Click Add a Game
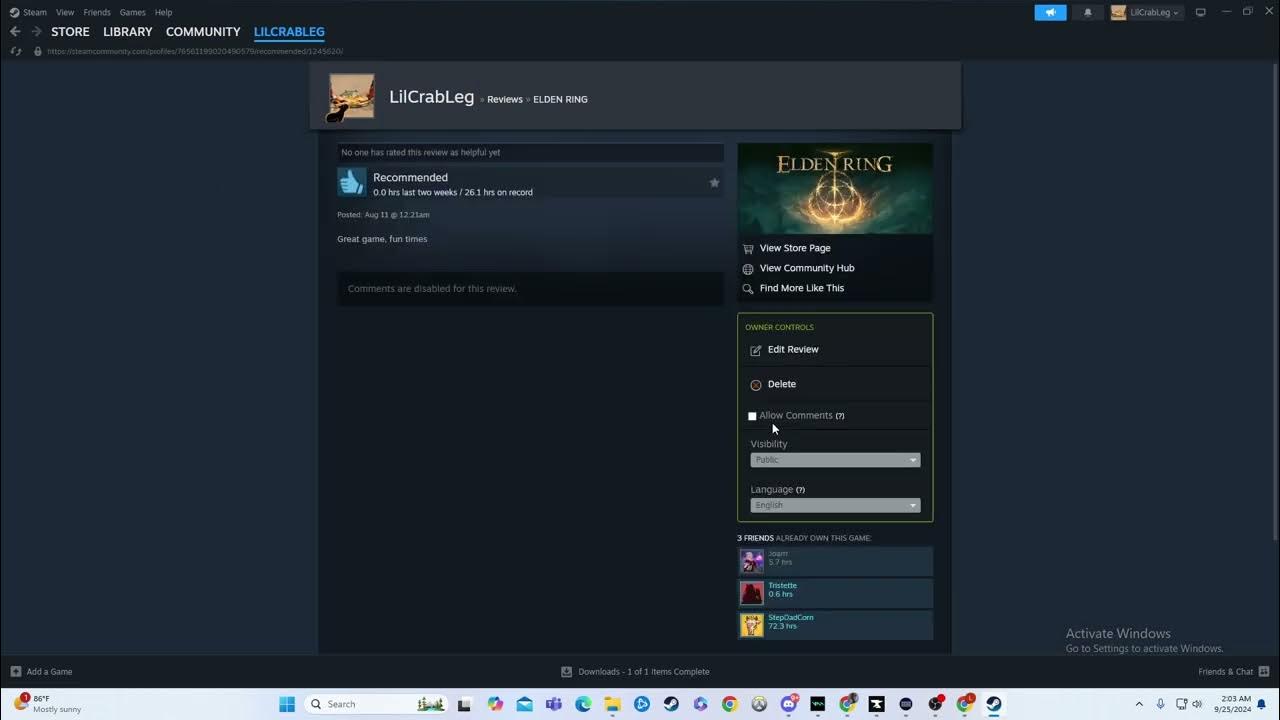 [x=41, y=672]
